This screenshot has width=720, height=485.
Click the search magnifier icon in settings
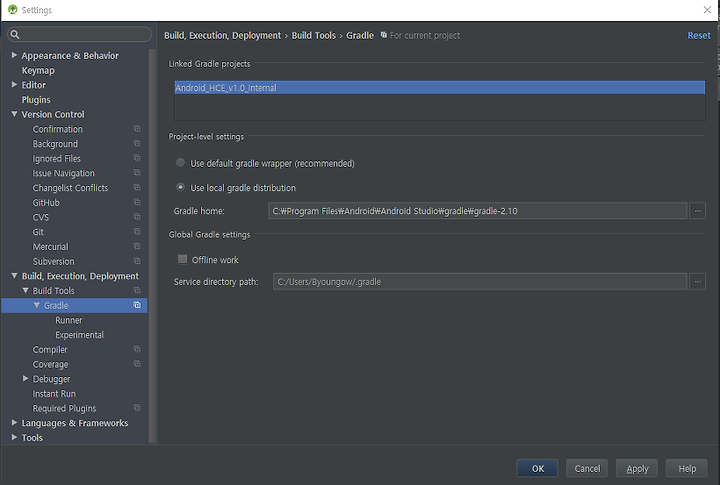(x=15, y=34)
